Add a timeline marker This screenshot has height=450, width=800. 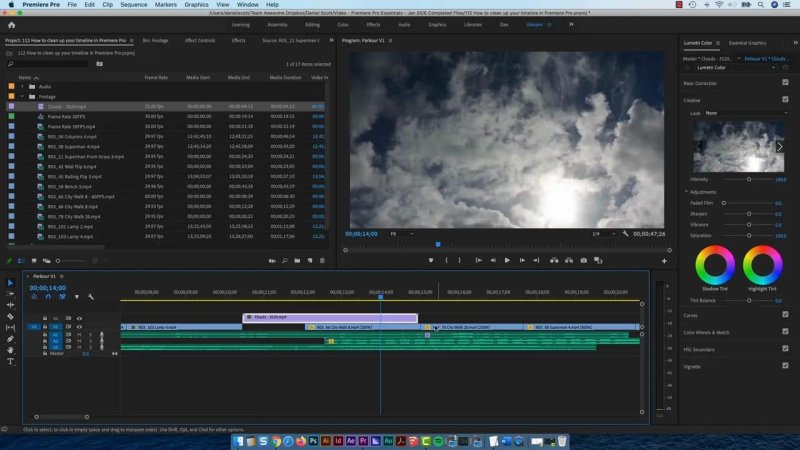77,296
